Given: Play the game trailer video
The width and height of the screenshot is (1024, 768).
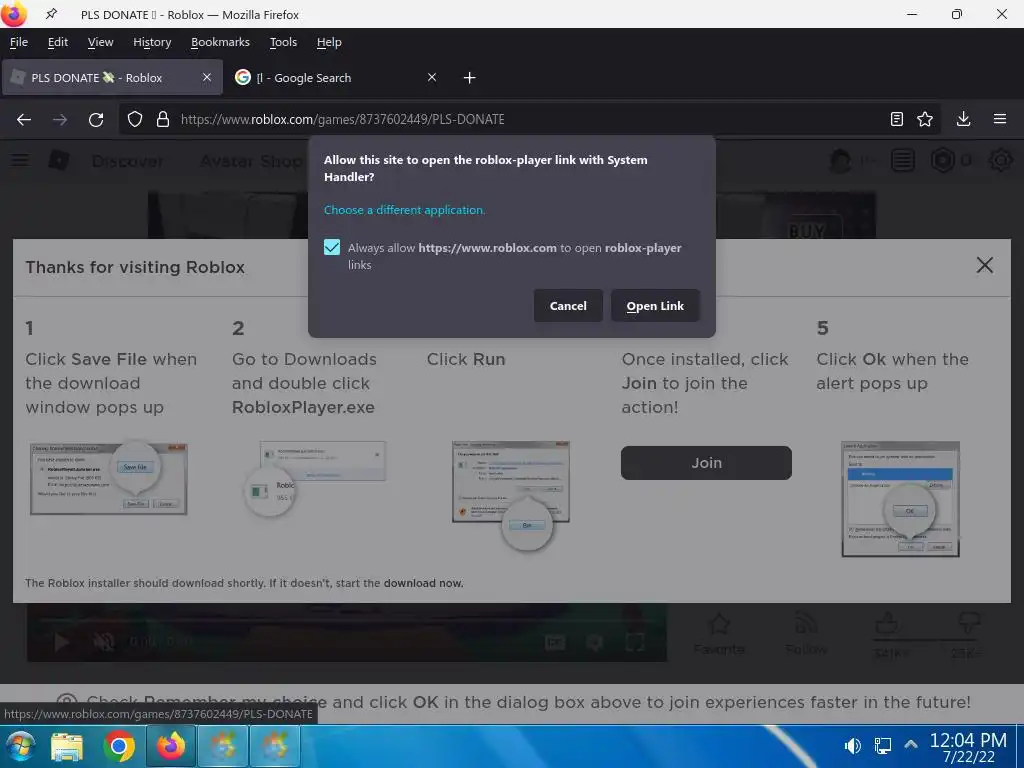Looking at the screenshot, I should [x=62, y=642].
